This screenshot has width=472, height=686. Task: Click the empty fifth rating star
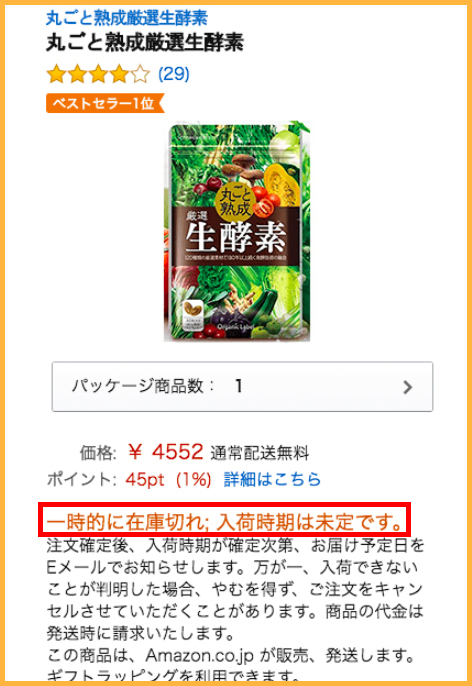pos(140,74)
